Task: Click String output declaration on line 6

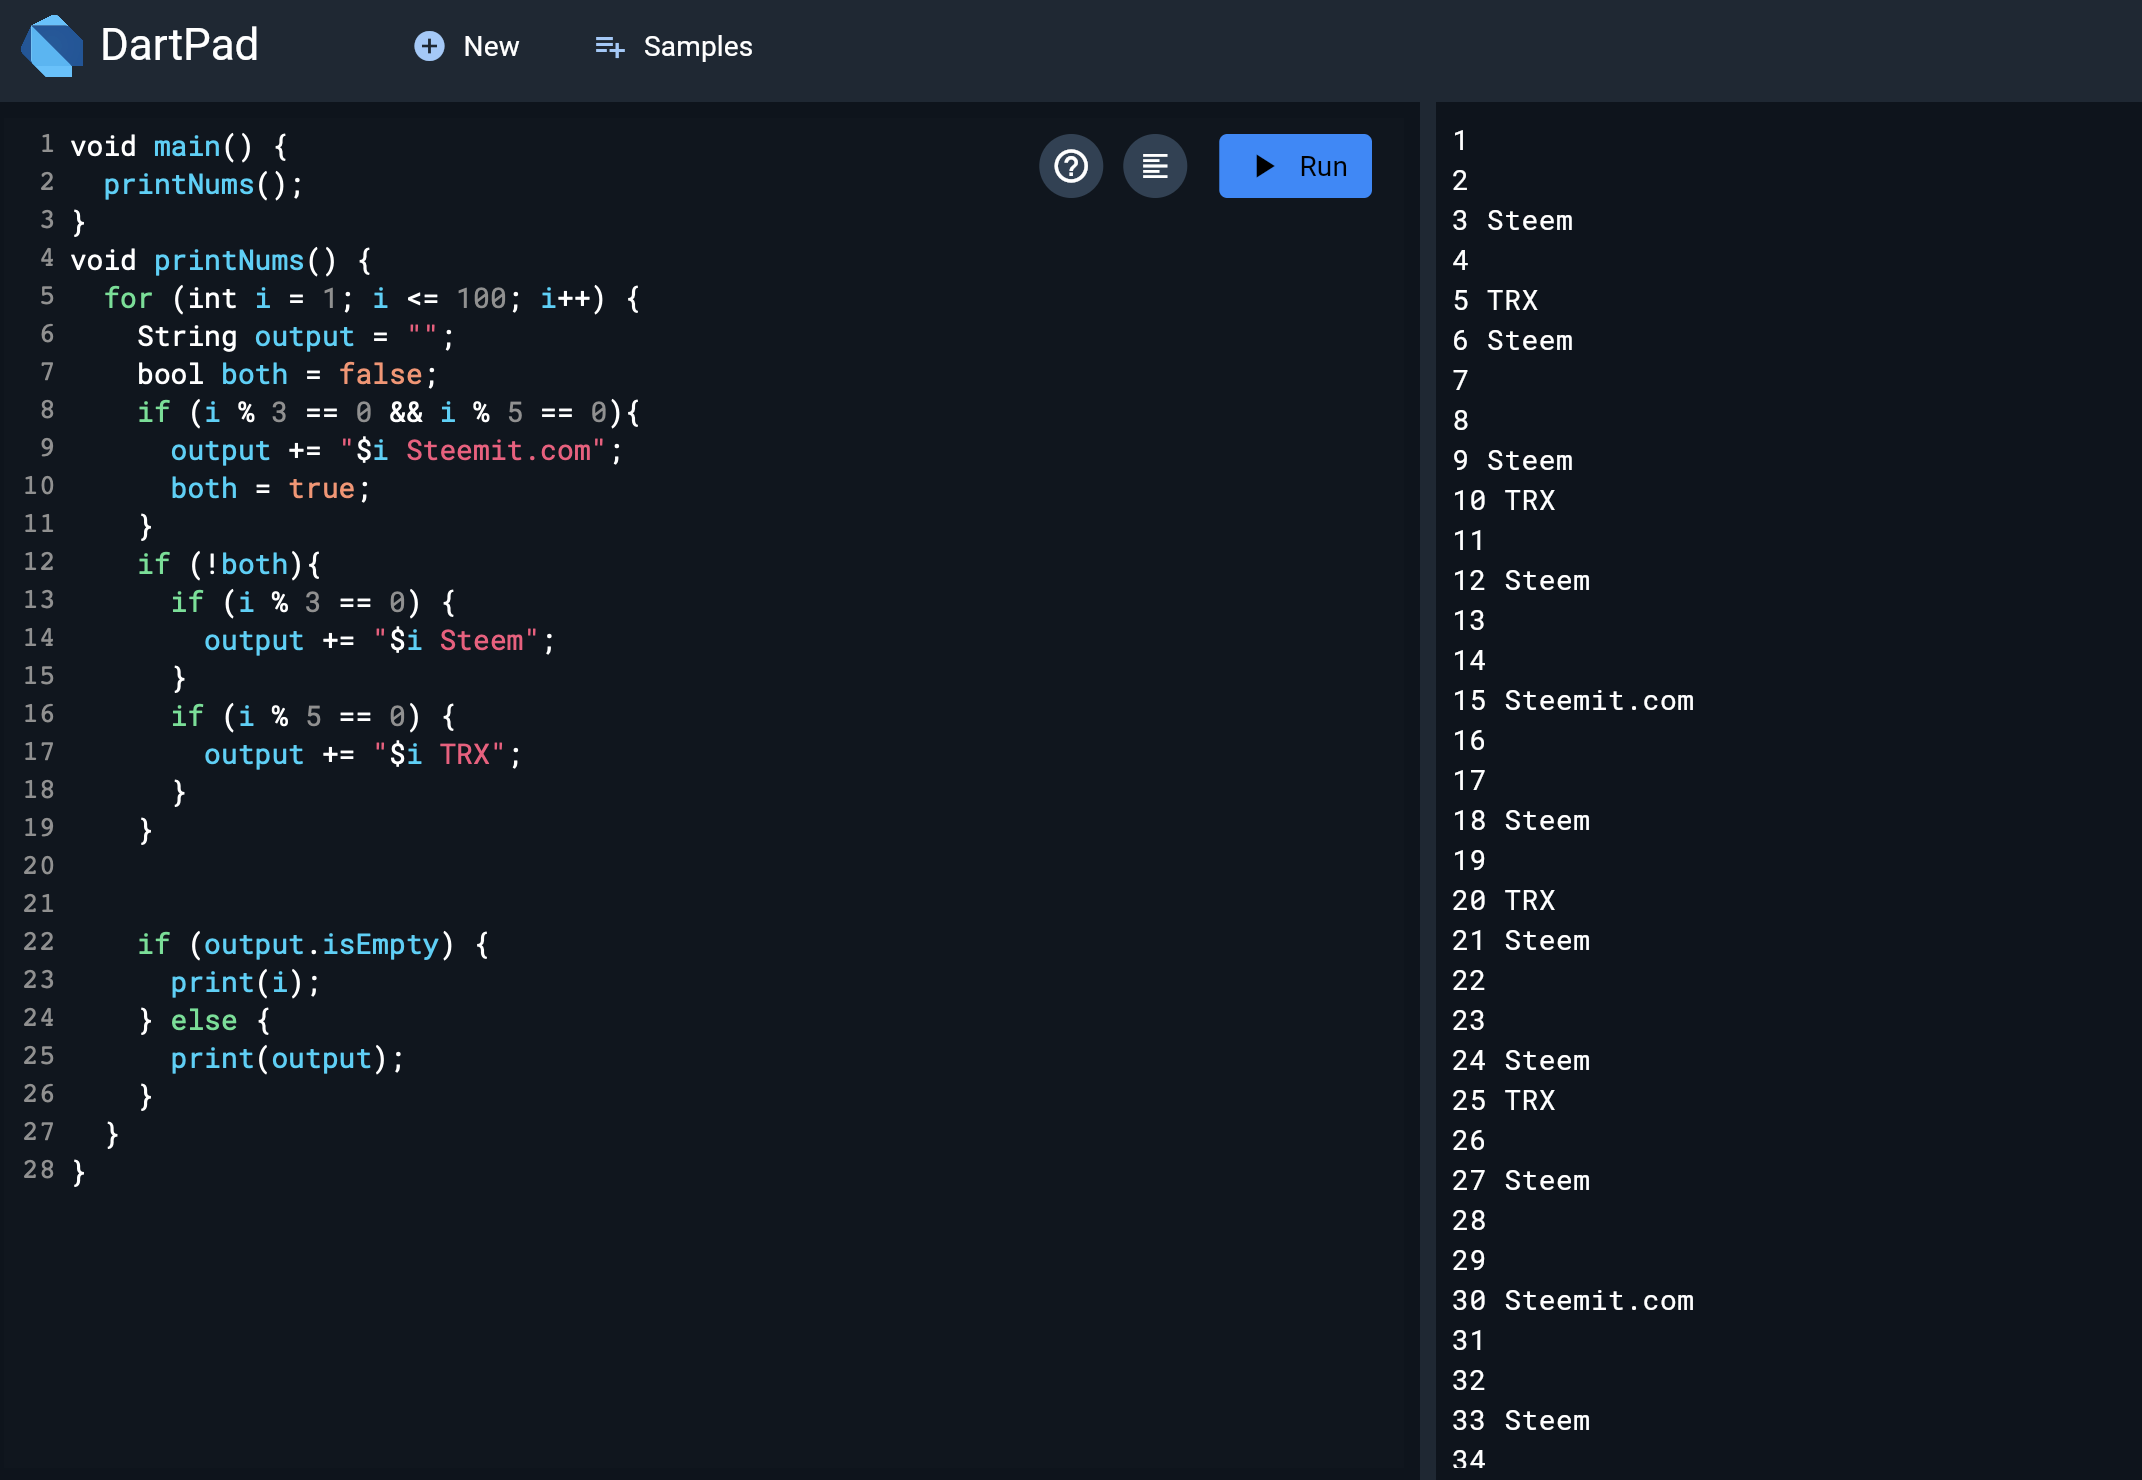Action: (295, 336)
